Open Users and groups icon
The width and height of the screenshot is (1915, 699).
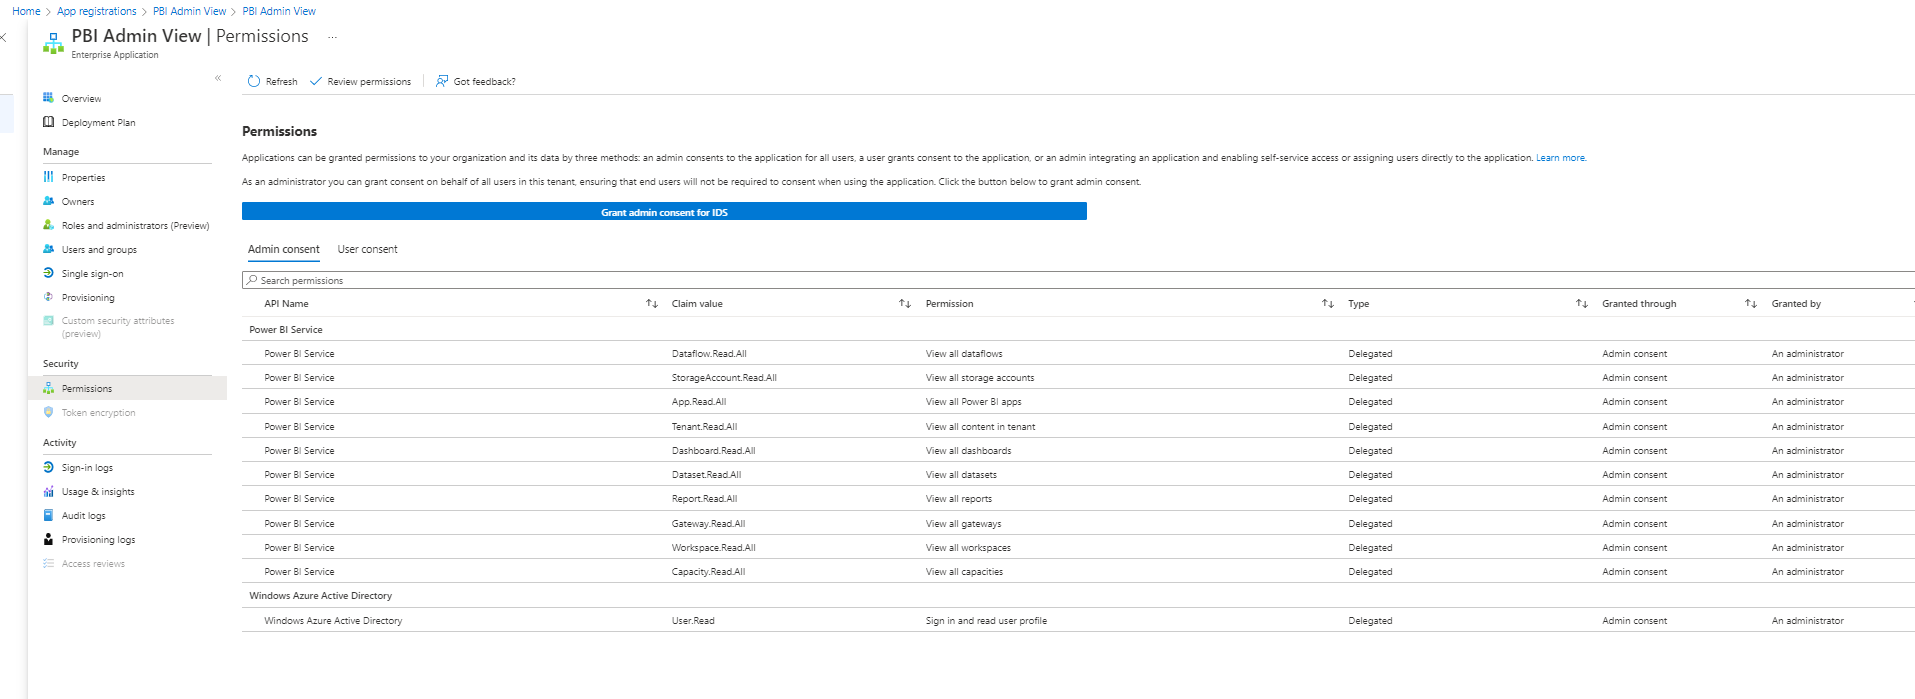pos(48,249)
